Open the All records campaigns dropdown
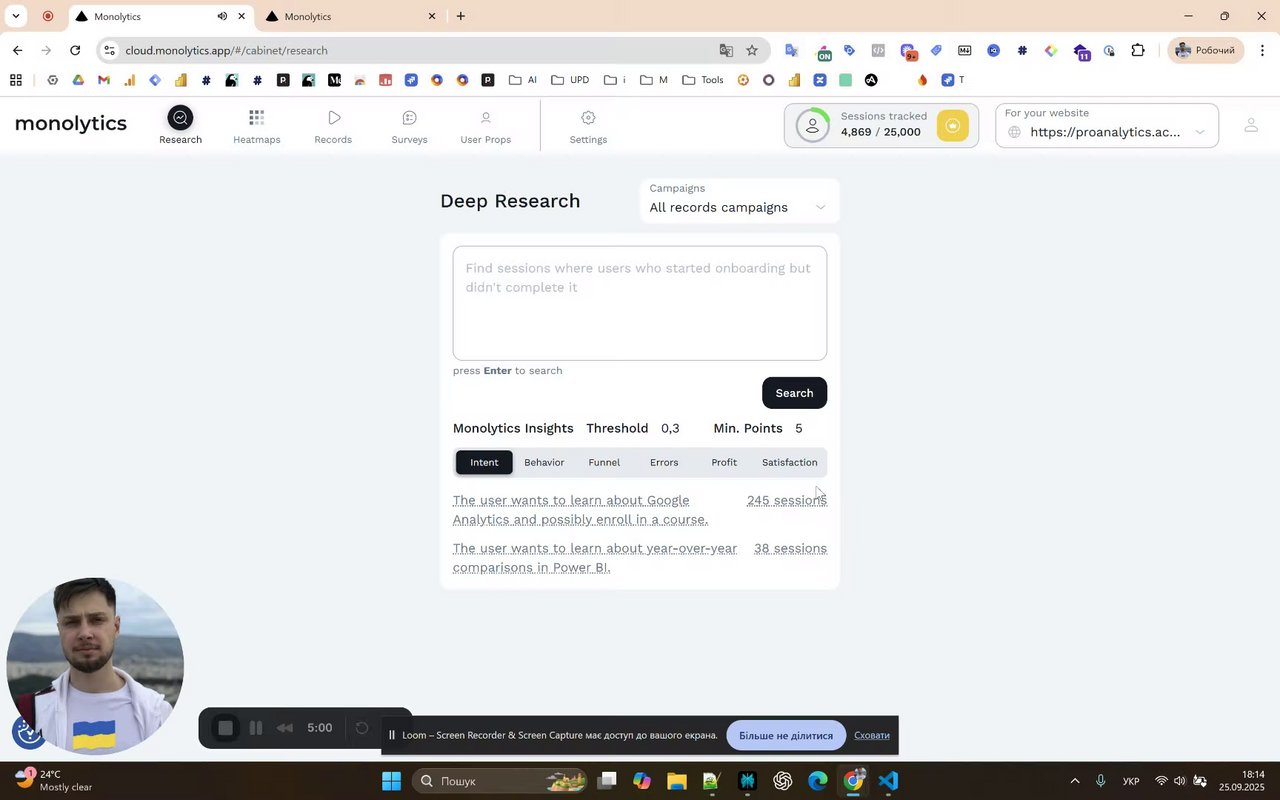The height and width of the screenshot is (800, 1280). pyautogui.click(x=738, y=199)
